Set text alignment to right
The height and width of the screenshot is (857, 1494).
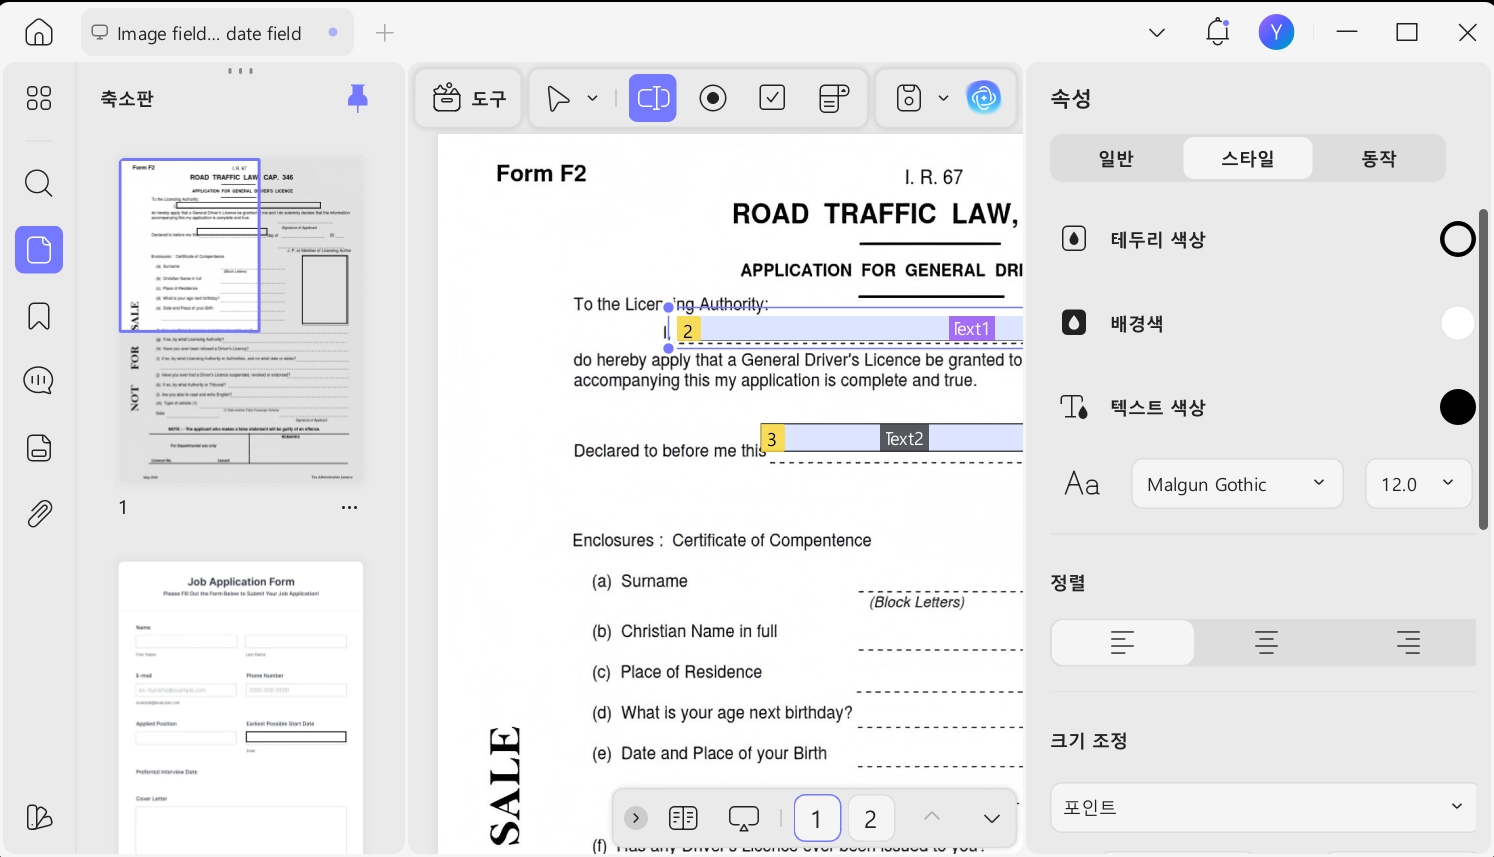1408,643
